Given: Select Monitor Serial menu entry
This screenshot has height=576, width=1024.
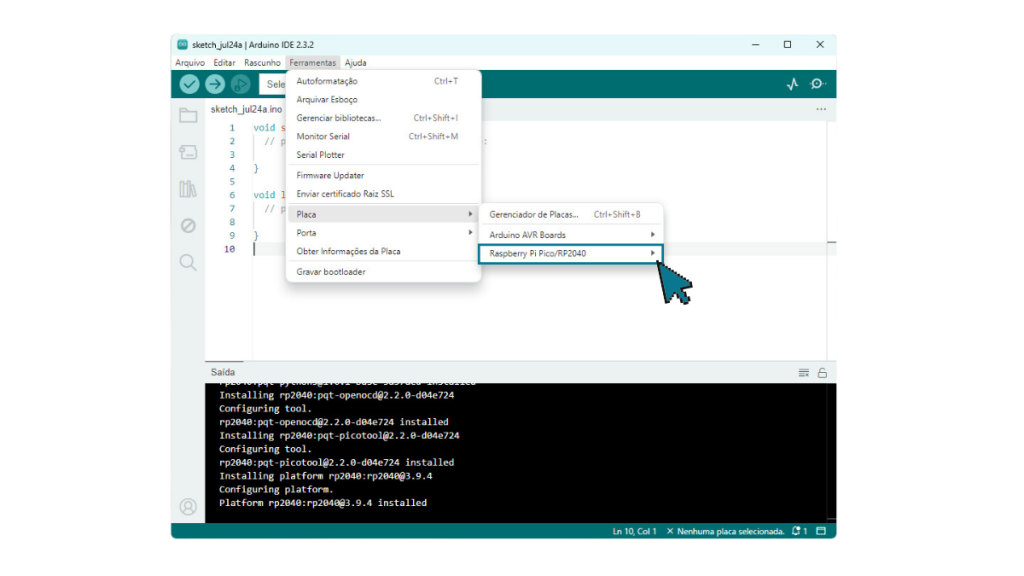Looking at the screenshot, I should click(383, 136).
